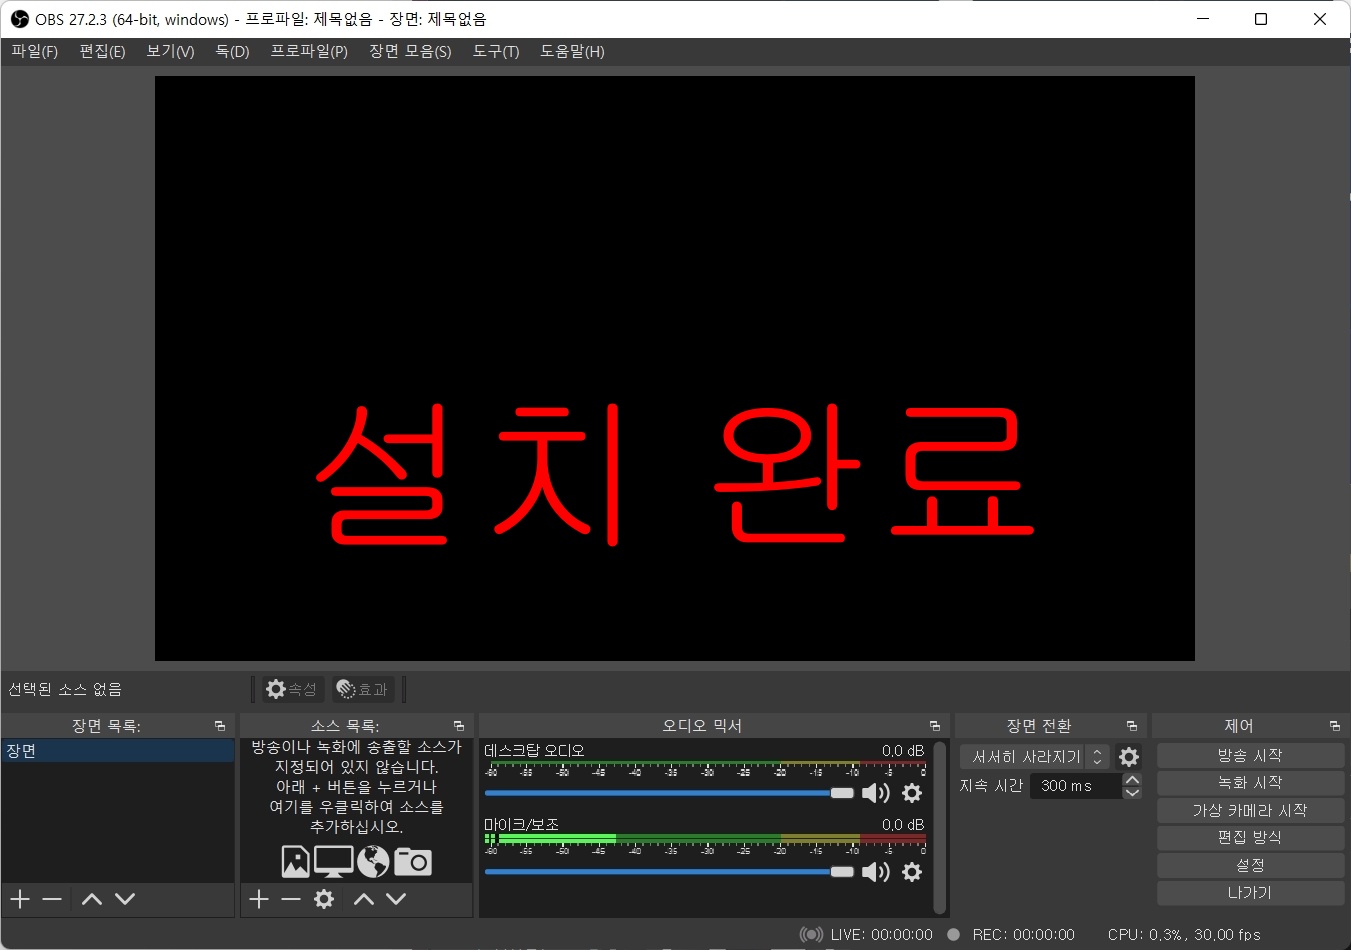Increase 지속 시간 with the up stepper

(x=1133, y=780)
